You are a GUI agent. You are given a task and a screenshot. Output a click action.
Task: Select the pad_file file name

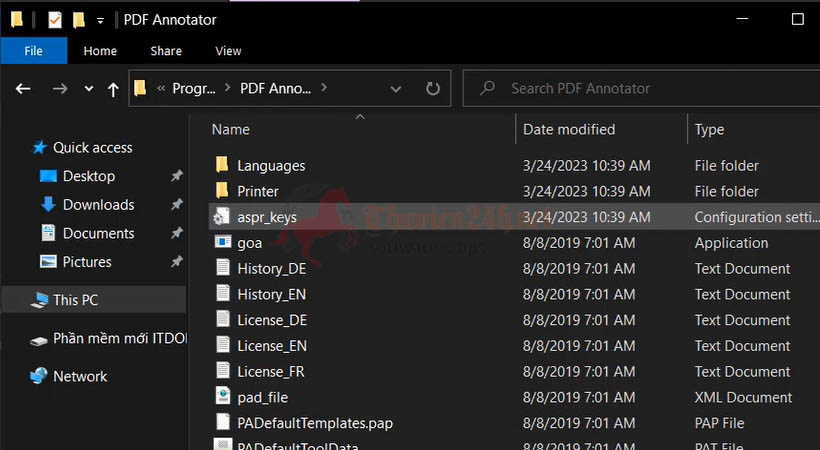point(263,398)
